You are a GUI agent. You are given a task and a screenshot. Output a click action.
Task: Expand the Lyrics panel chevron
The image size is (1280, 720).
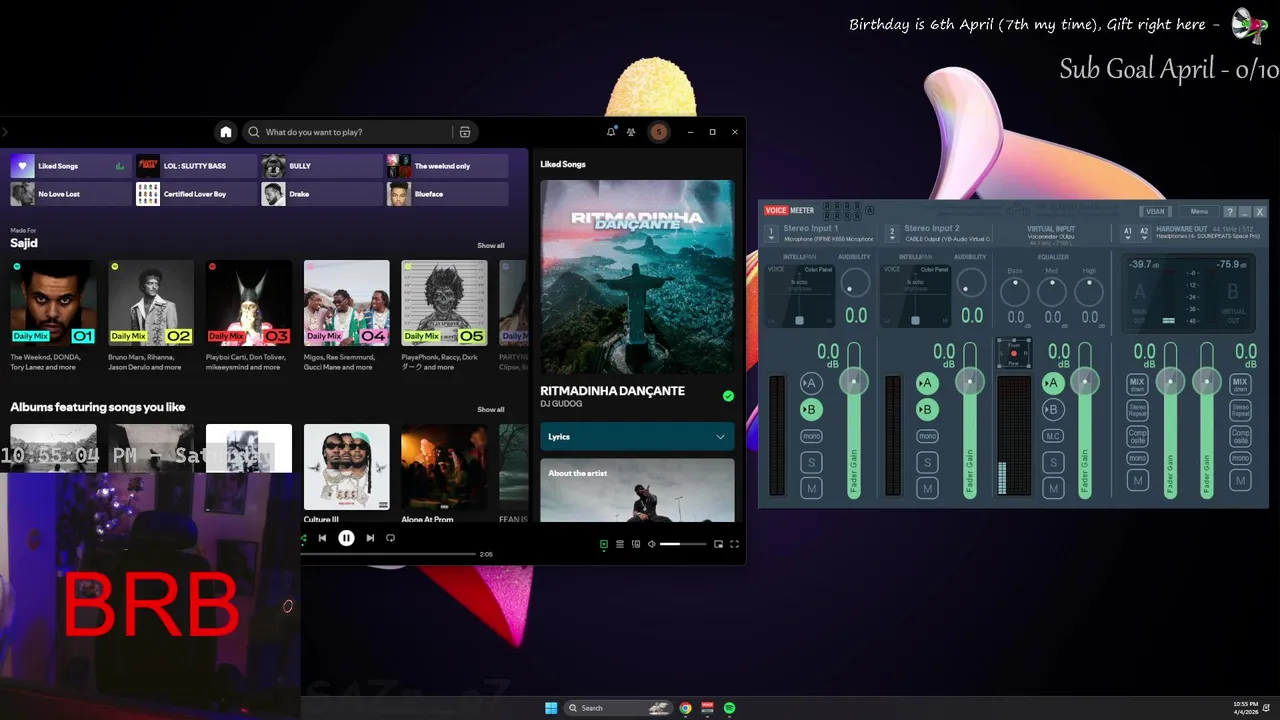click(720, 437)
